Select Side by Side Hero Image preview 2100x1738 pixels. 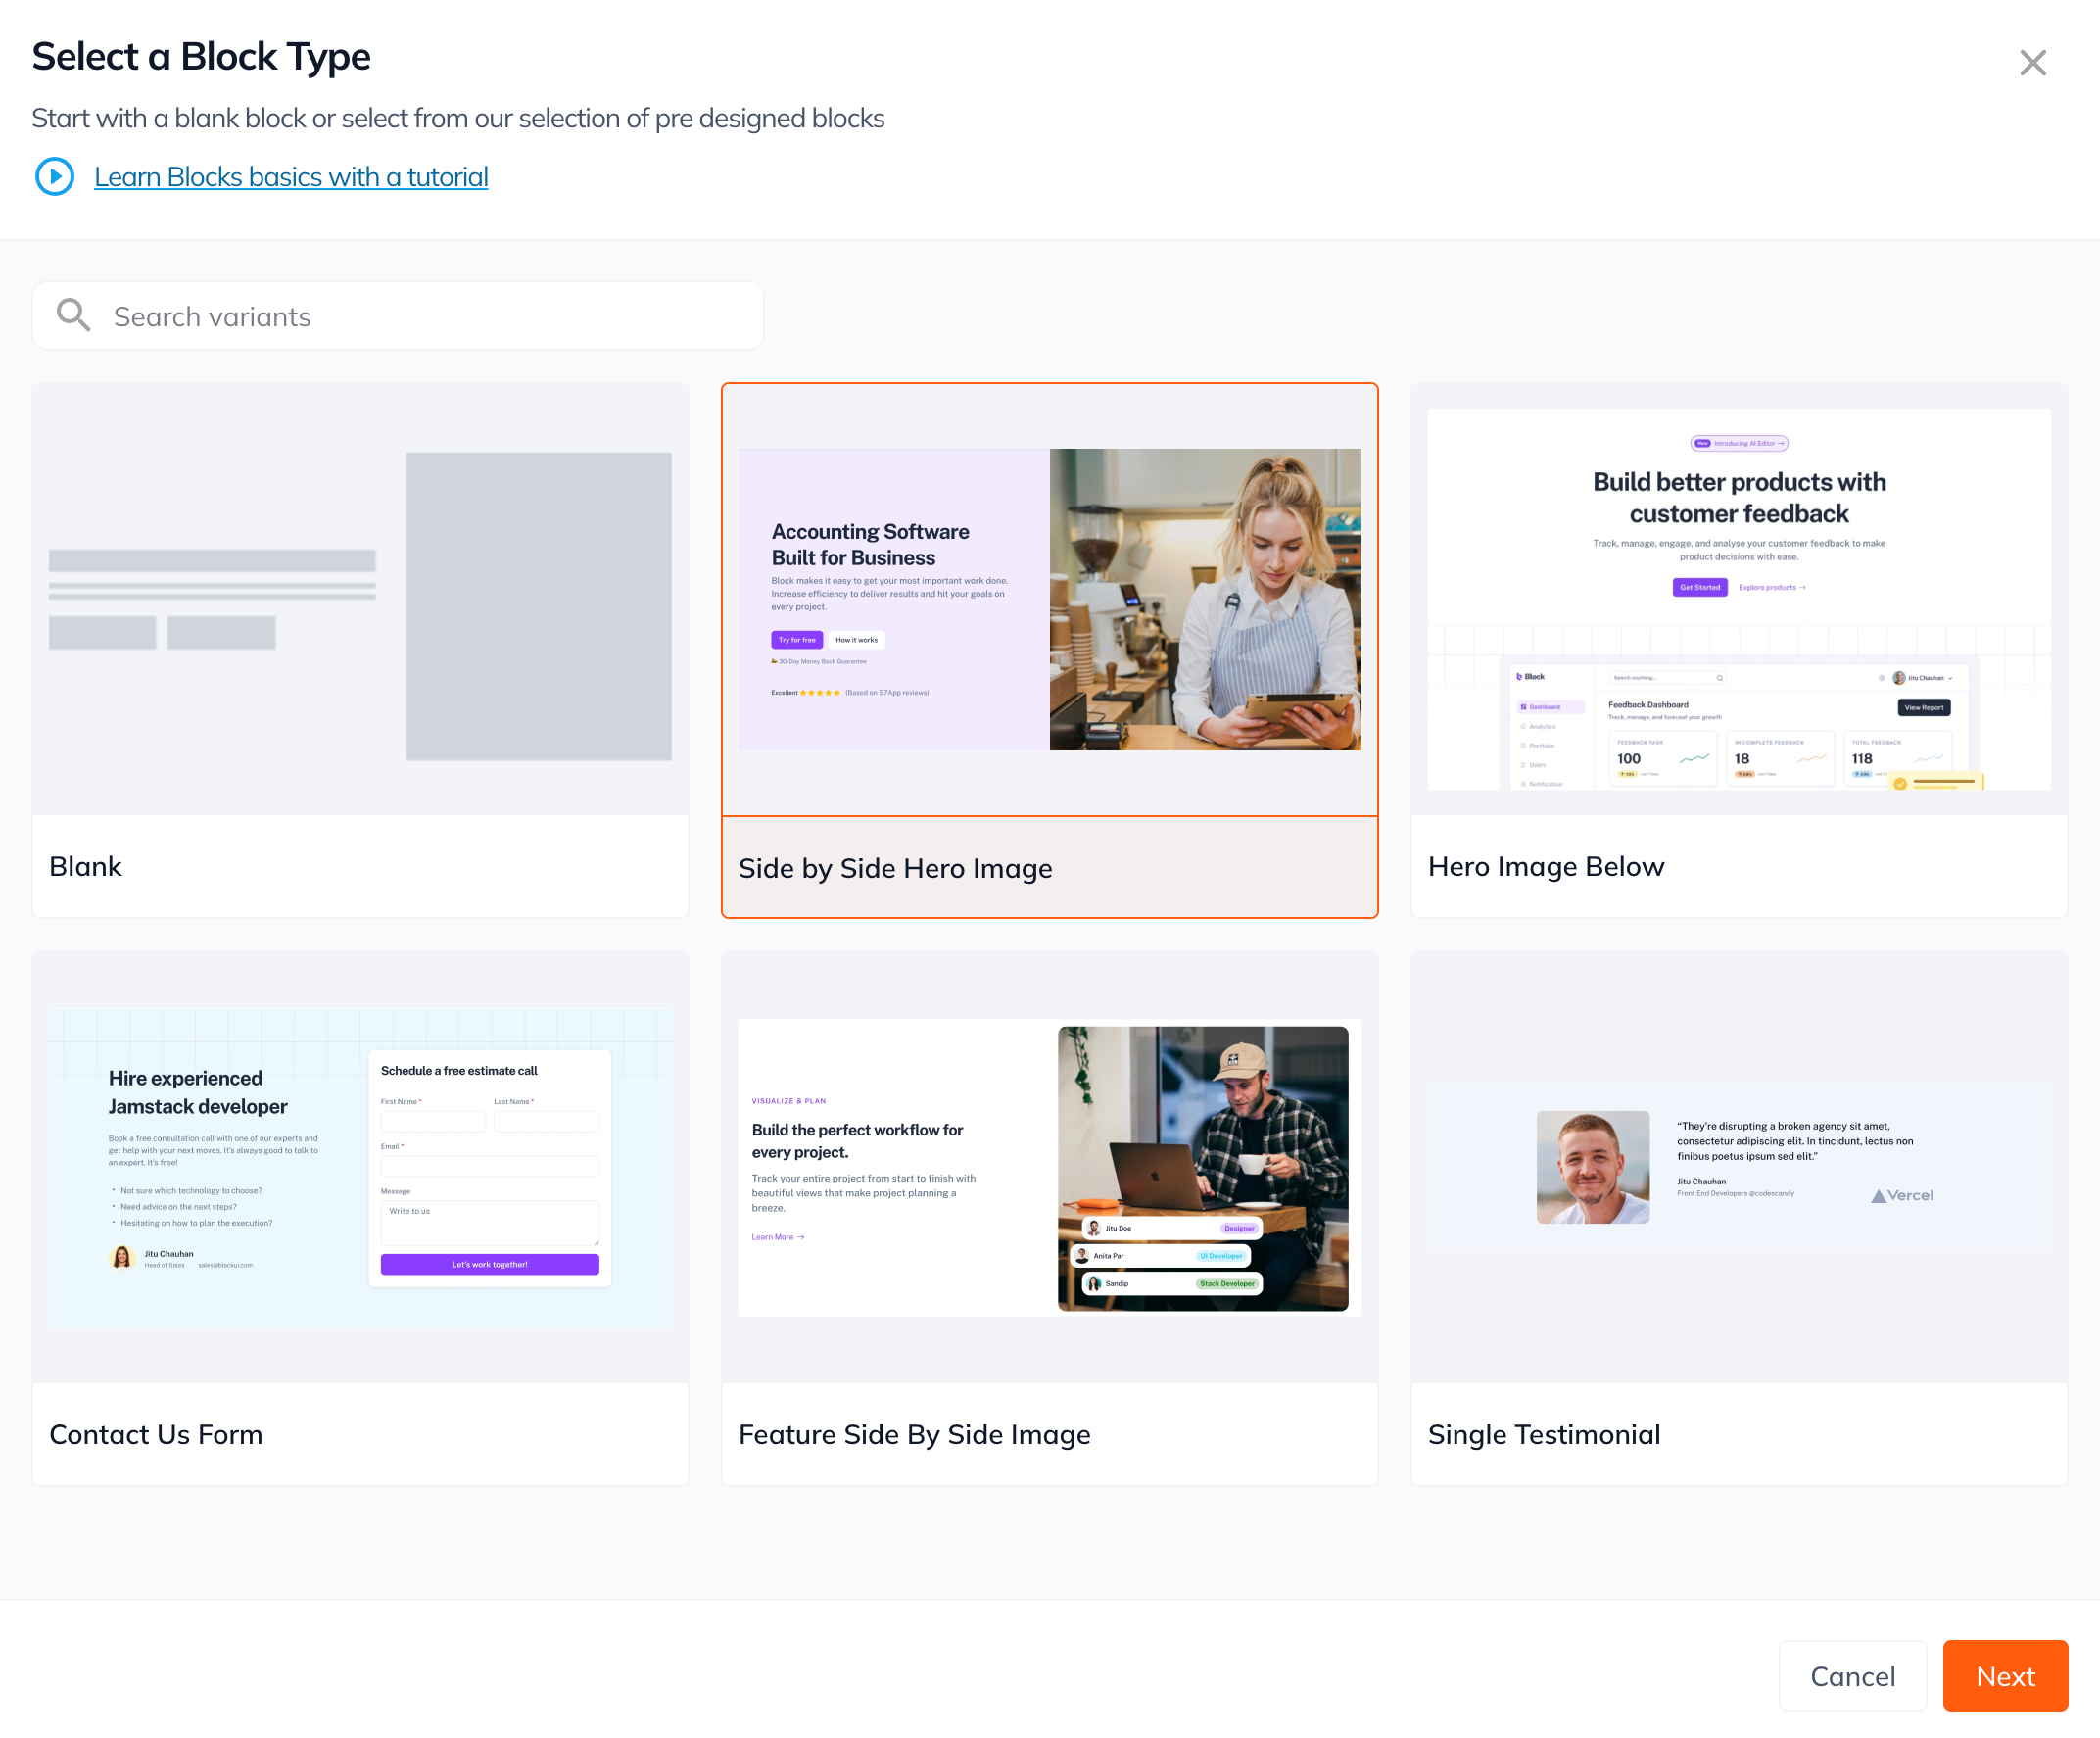tap(1049, 600)
